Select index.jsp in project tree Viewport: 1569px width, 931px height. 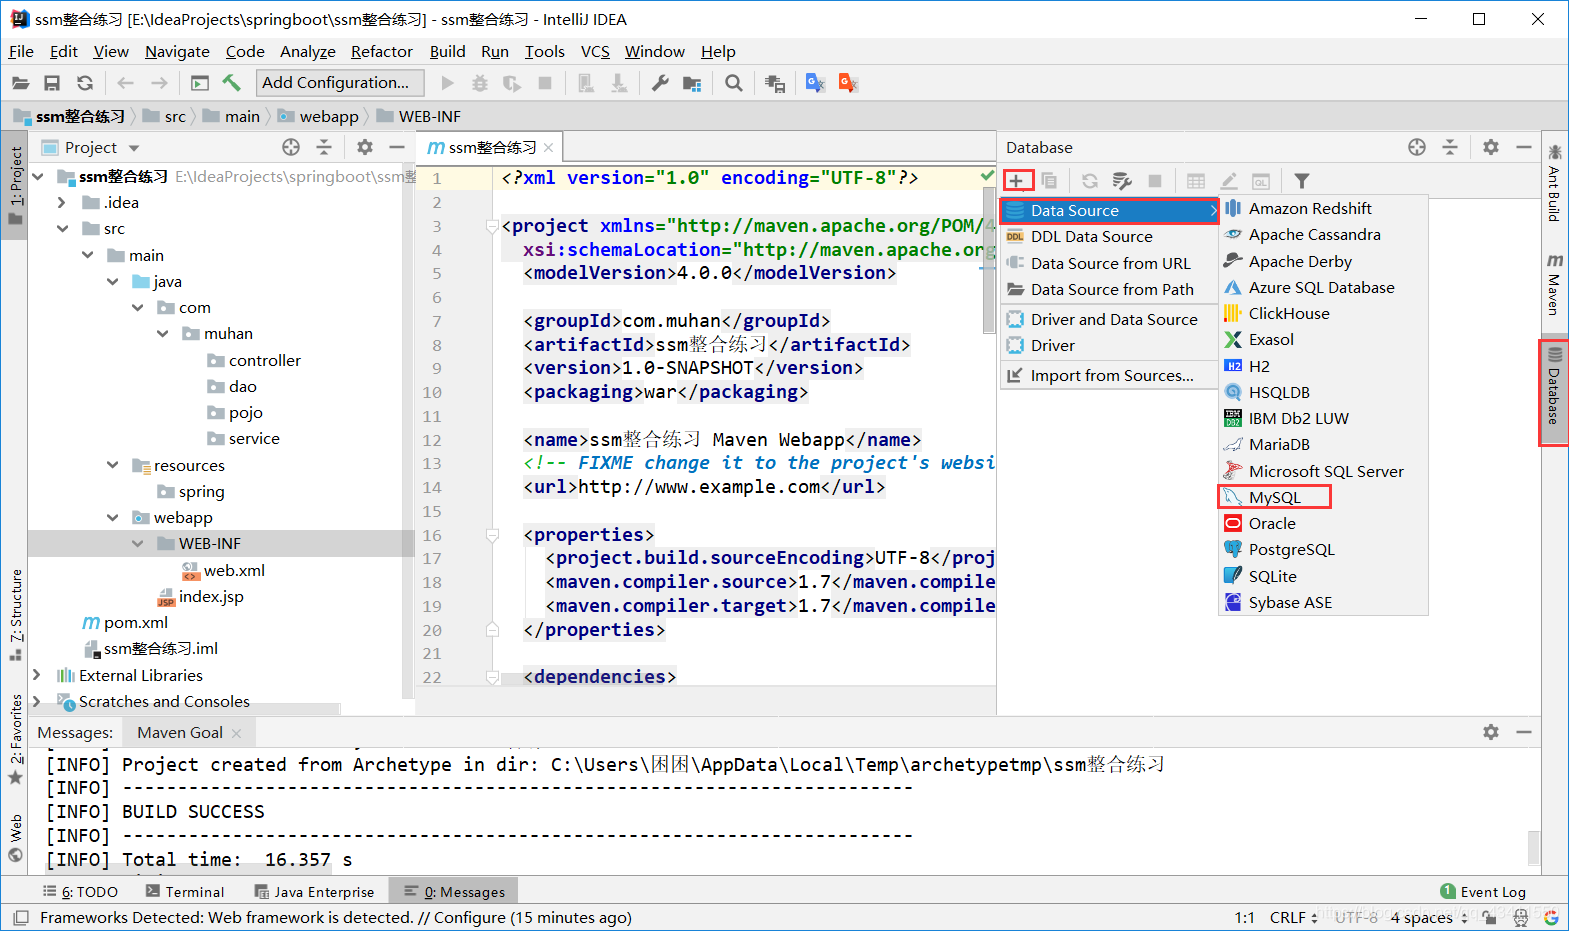pyautogui.click(x=200, y=596)
